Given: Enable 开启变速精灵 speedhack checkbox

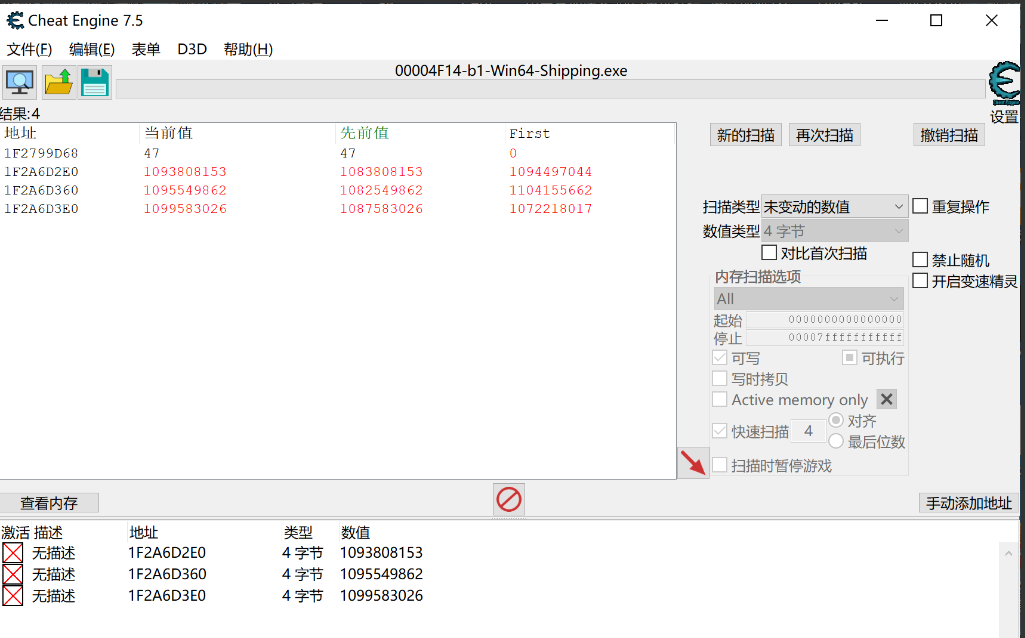Looking at the screenshot, I should (920, 281).
